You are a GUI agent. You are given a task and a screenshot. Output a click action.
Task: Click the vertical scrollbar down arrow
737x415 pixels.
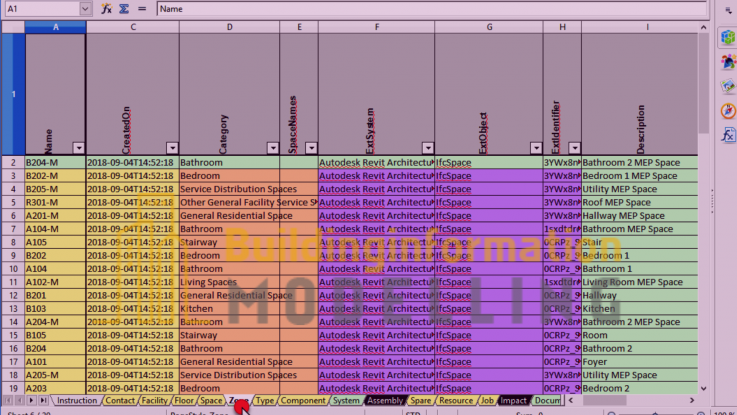tap(703, 389)
